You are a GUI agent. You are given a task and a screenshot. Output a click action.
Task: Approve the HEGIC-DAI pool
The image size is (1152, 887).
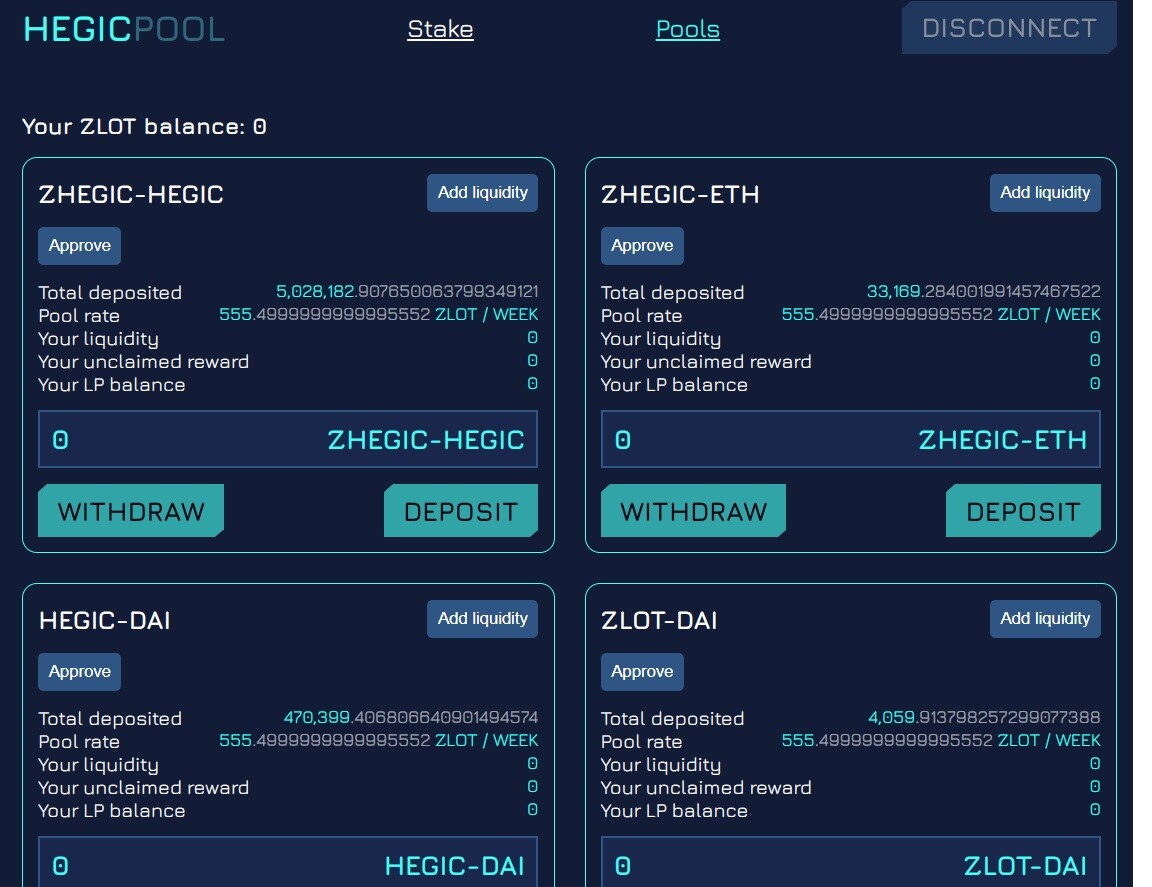coord(79,672)
